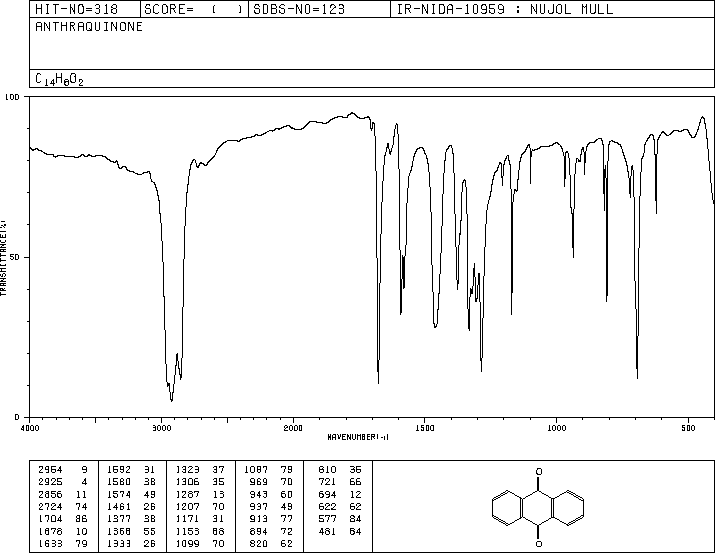The width and height of the screenshot is (715, 553).
Task: Click the WAVENUMBER x-axis label
Action: (x=358, y=437)
